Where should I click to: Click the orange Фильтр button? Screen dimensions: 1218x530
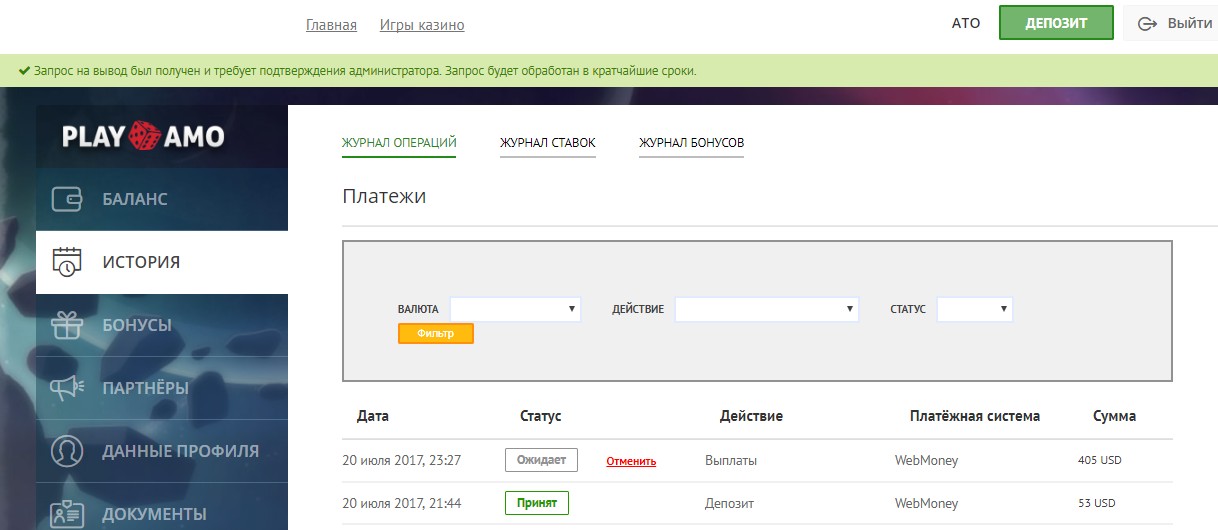(x=436, y=334)
